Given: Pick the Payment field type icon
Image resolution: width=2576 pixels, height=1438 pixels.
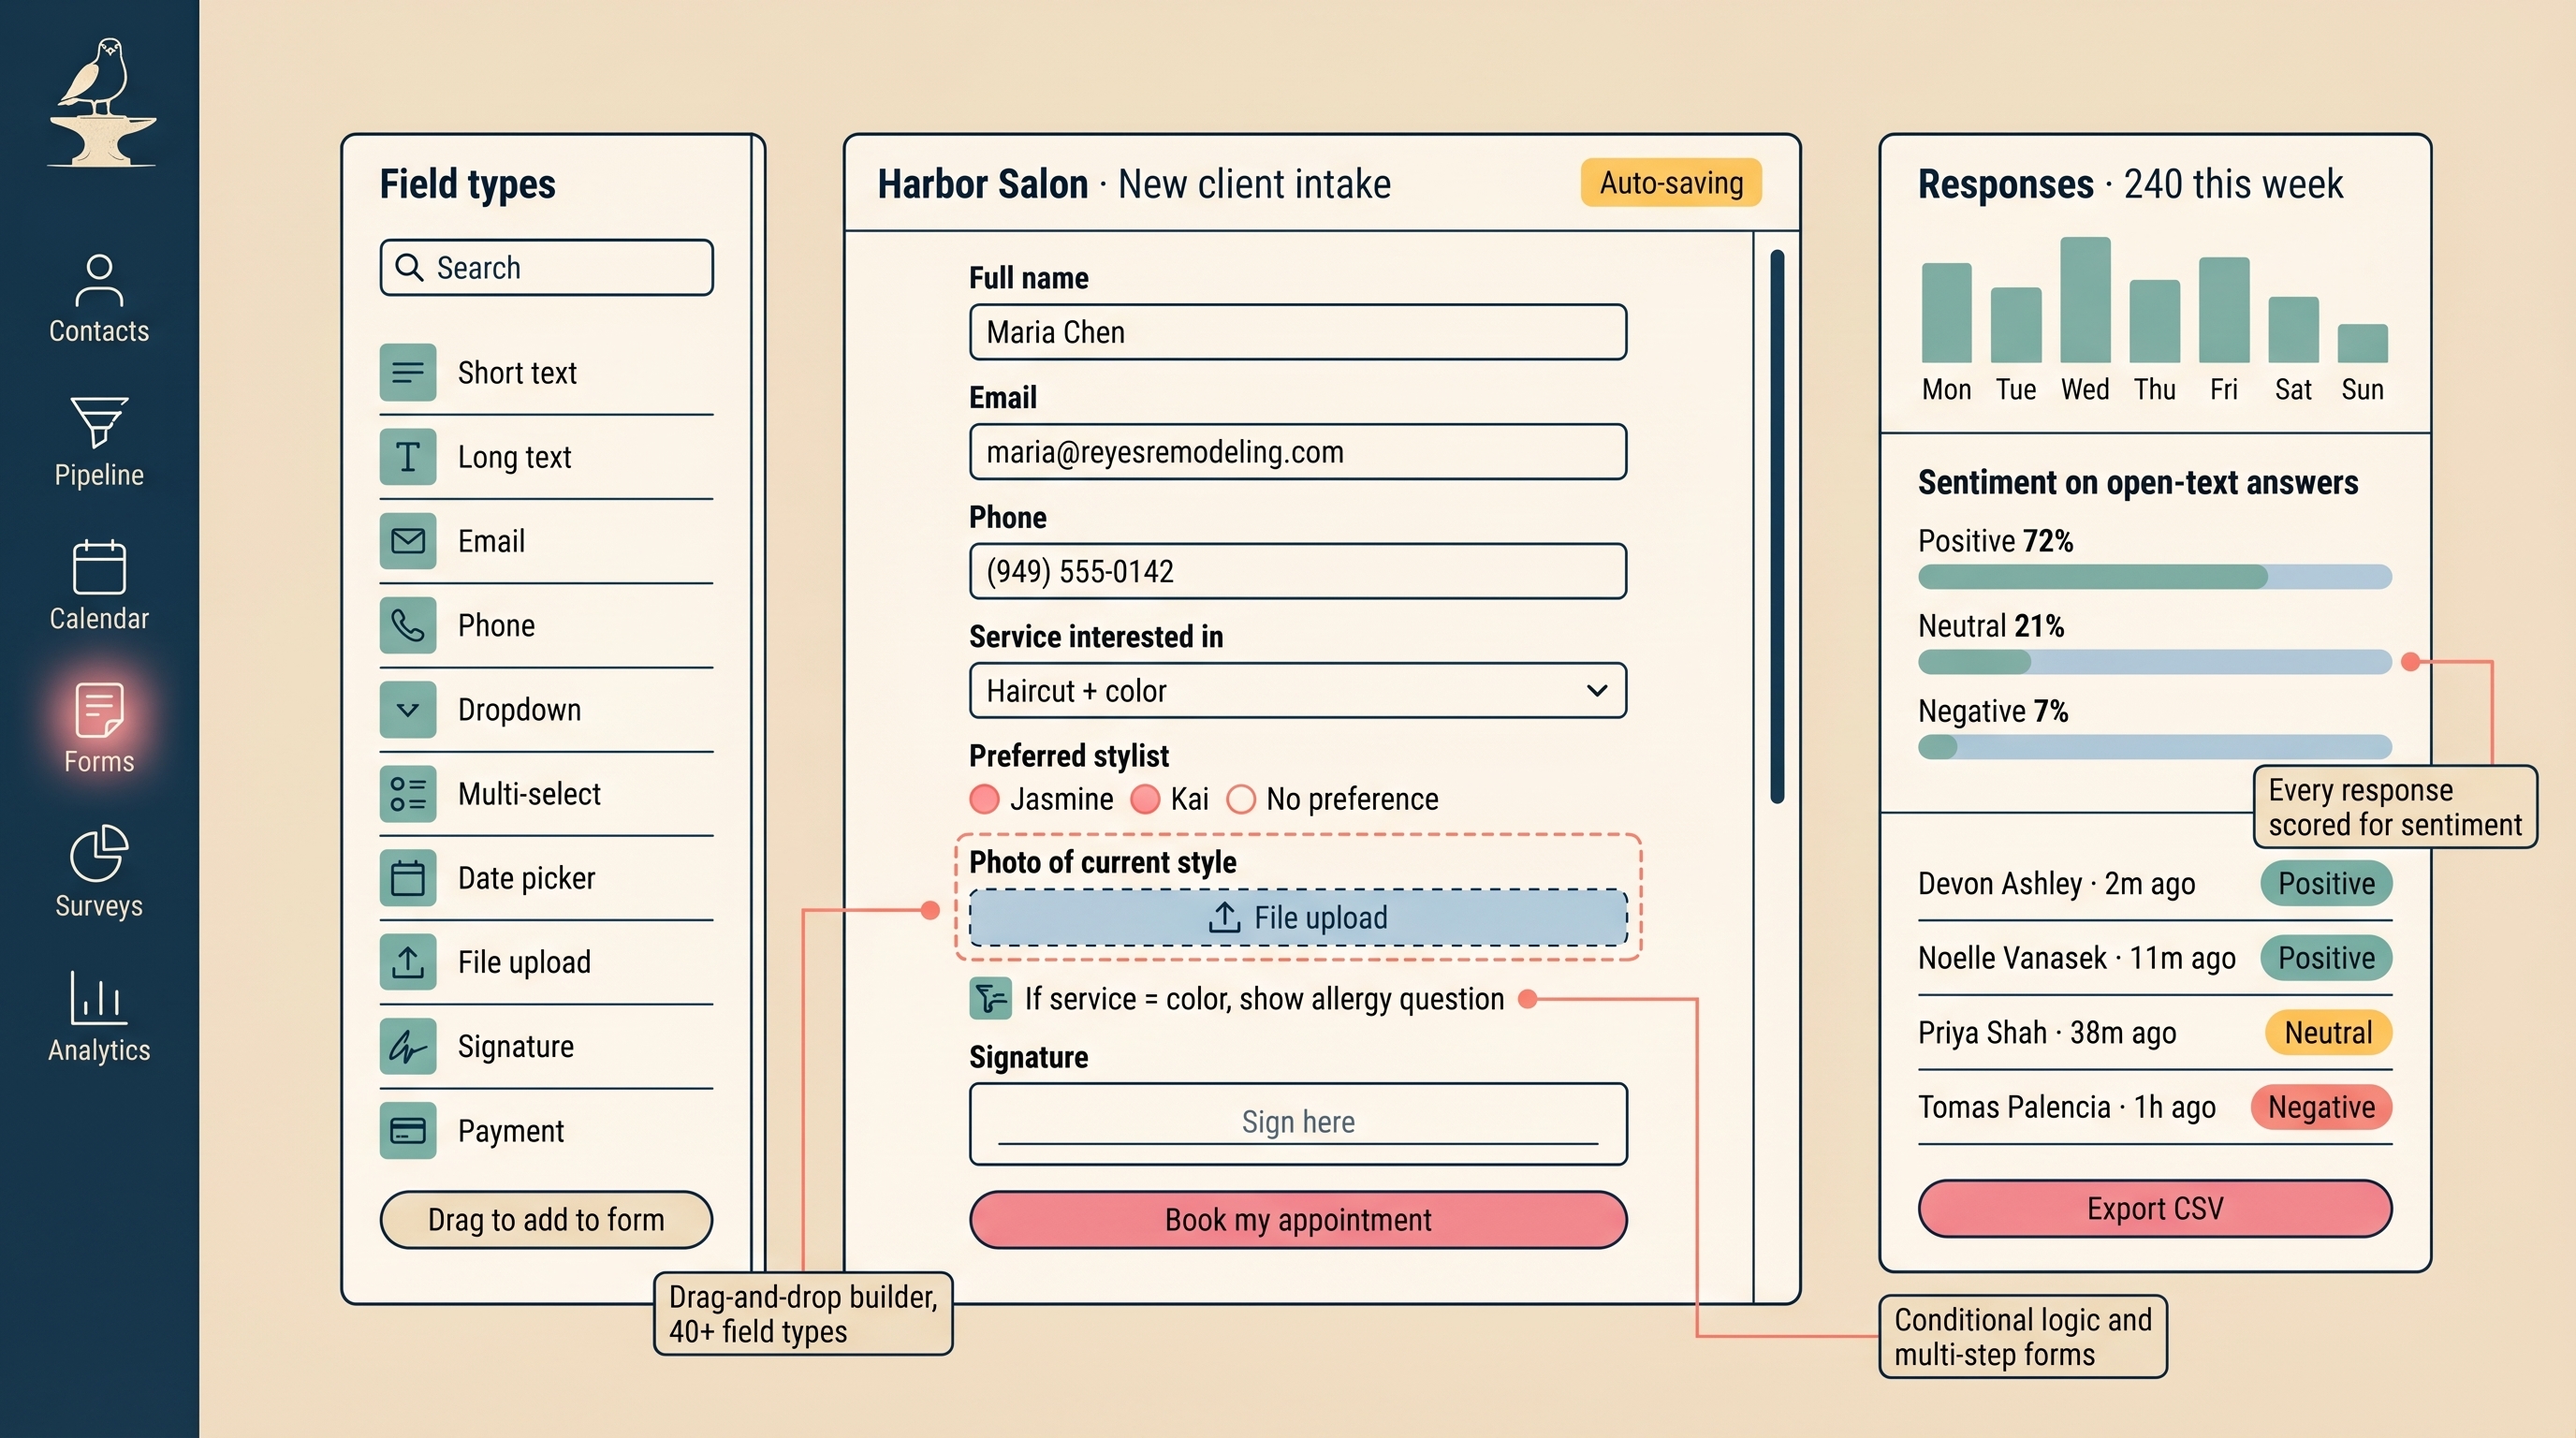Looking at the screenshot, I should (408, 1130).
